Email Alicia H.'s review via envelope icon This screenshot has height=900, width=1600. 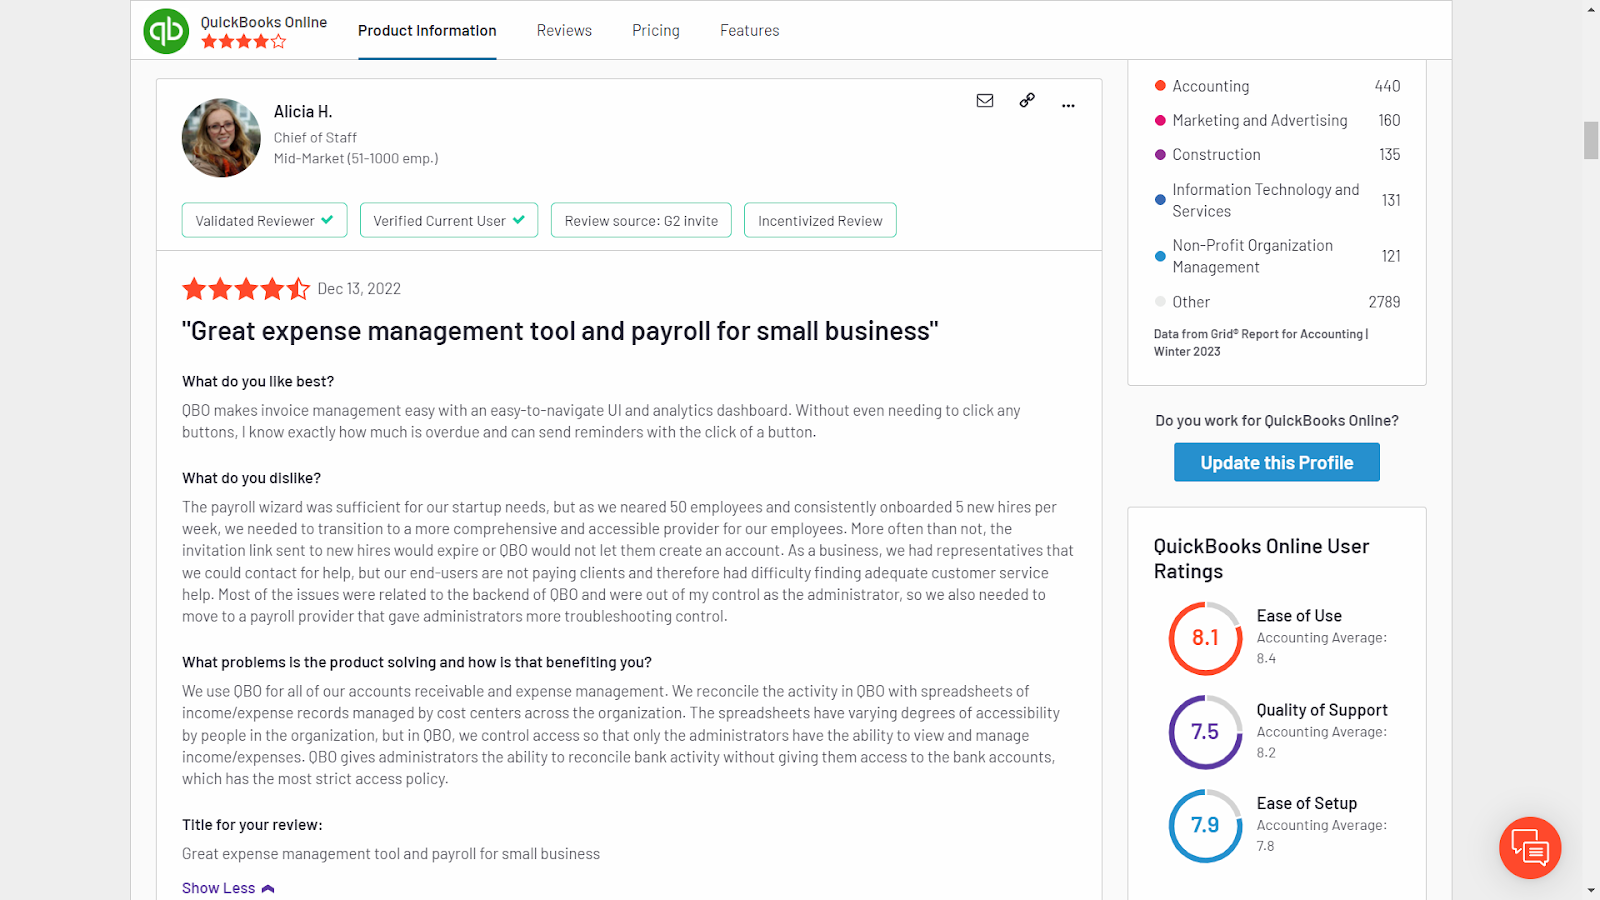985,100
